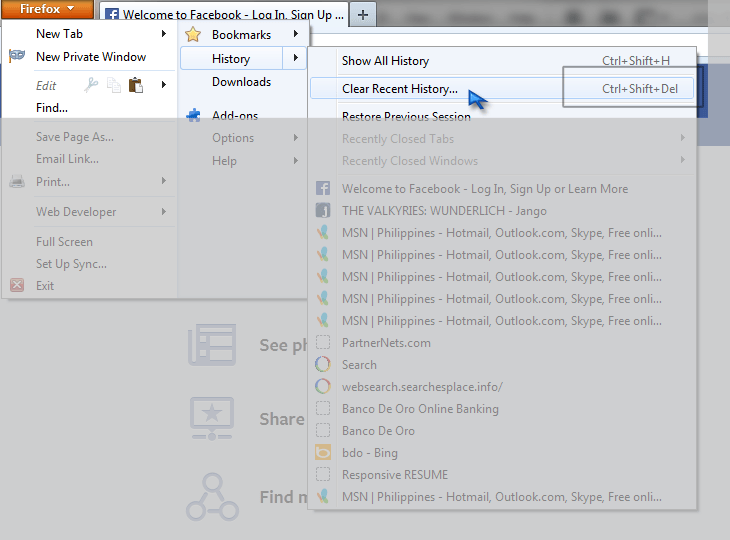
Task: Select Full Screen mode
Action: point(64,242)
